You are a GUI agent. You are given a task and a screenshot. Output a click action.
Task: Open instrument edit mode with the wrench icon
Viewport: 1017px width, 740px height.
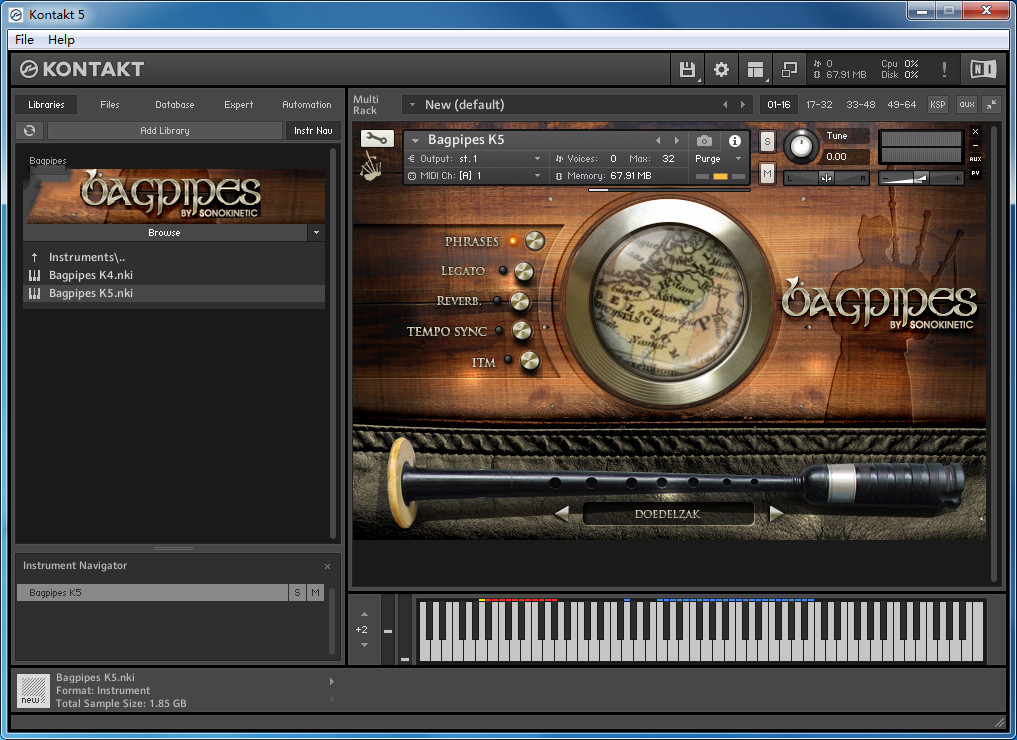click(377, 138)
